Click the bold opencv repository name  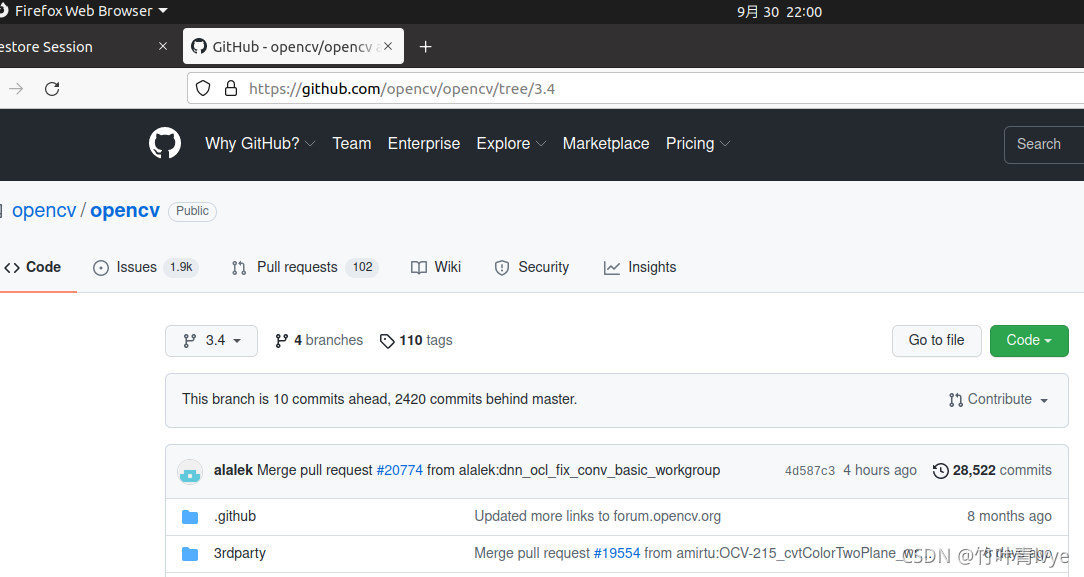(x=125, y=211)
